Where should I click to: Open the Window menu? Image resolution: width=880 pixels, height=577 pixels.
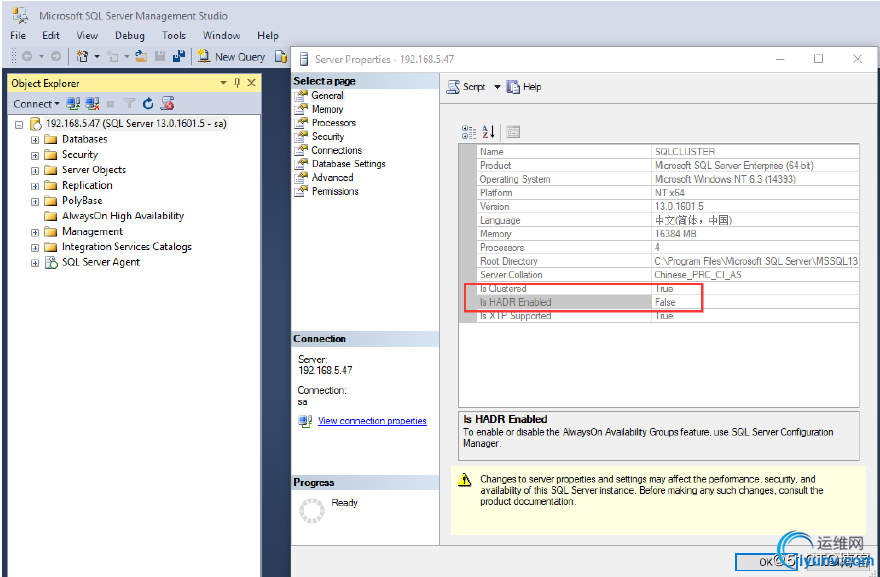click(221, 35)
